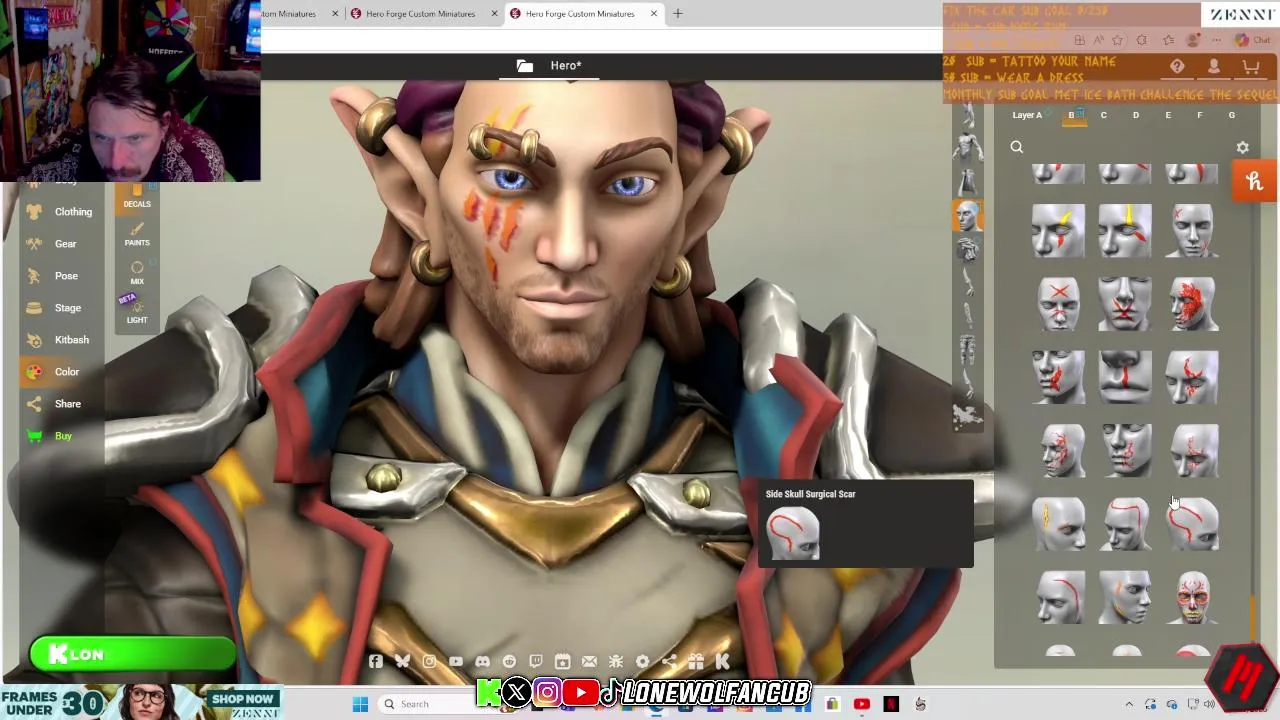Choose the yellow forehead stripe decal

tap(1125, 230)
